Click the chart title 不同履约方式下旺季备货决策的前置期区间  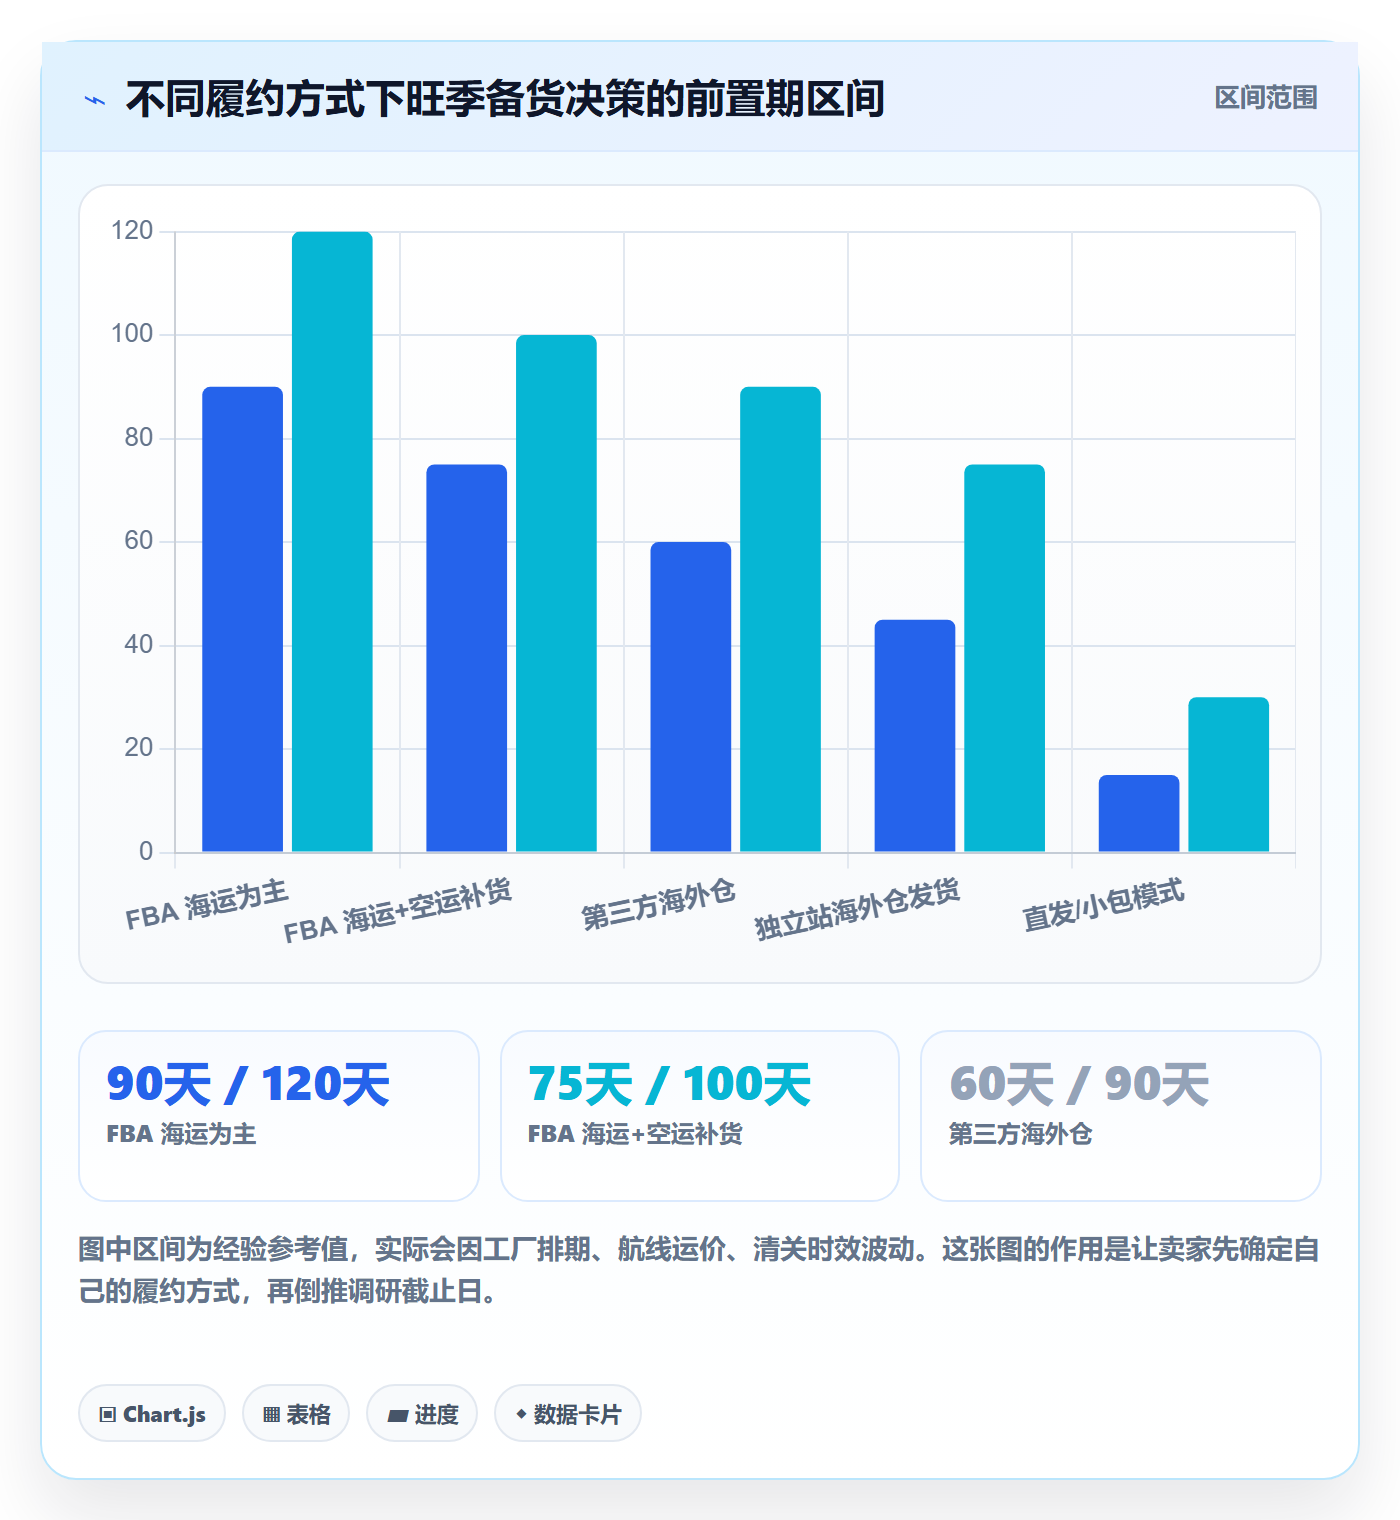[505, 99]
